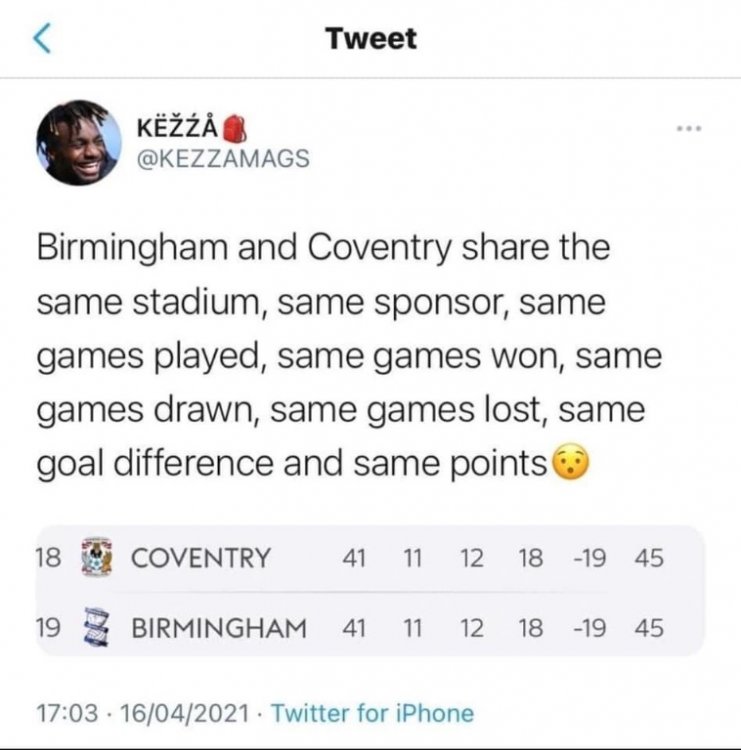Click position number 18 in the table
This screenshot has height=750, width=741.
click(x=49, y=557)
